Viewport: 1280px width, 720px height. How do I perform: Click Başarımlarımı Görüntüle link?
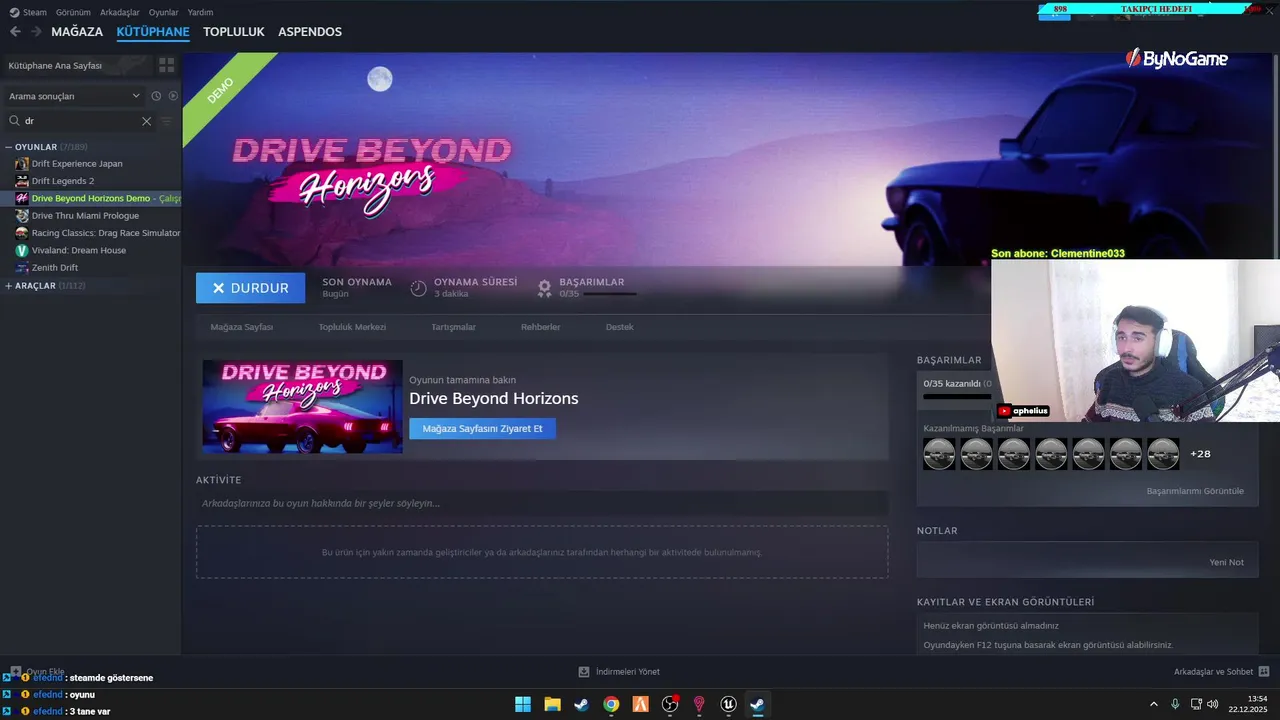pos(1195,491)
